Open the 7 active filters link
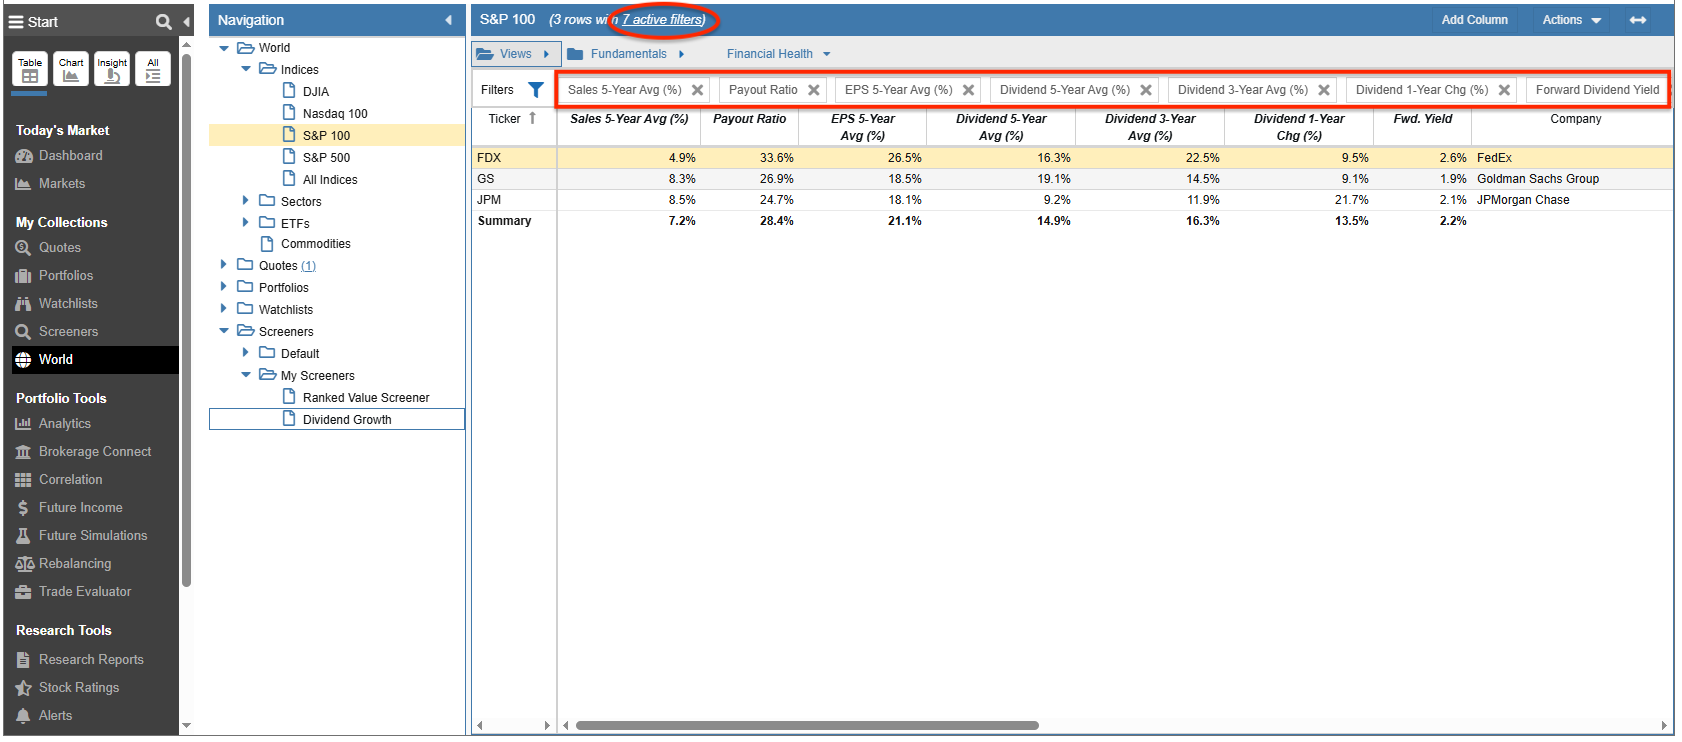 pyautogui.click(x=664, y=20)
